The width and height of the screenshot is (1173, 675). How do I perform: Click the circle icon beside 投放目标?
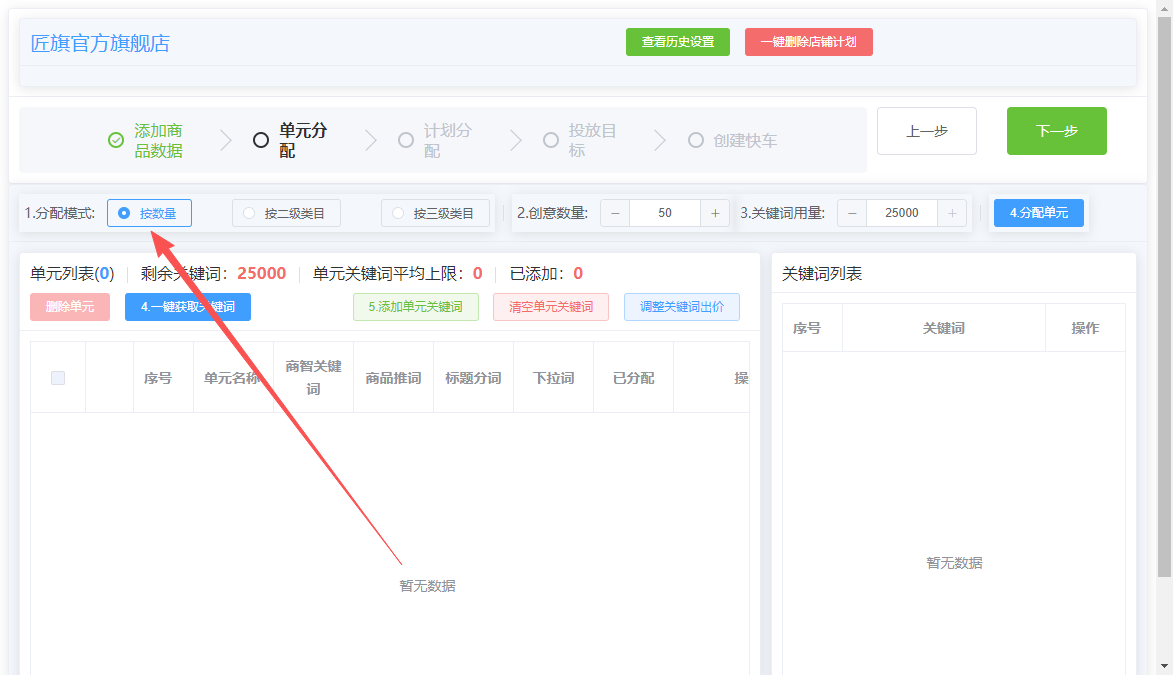pyautogui.click(x=551, y=140)
